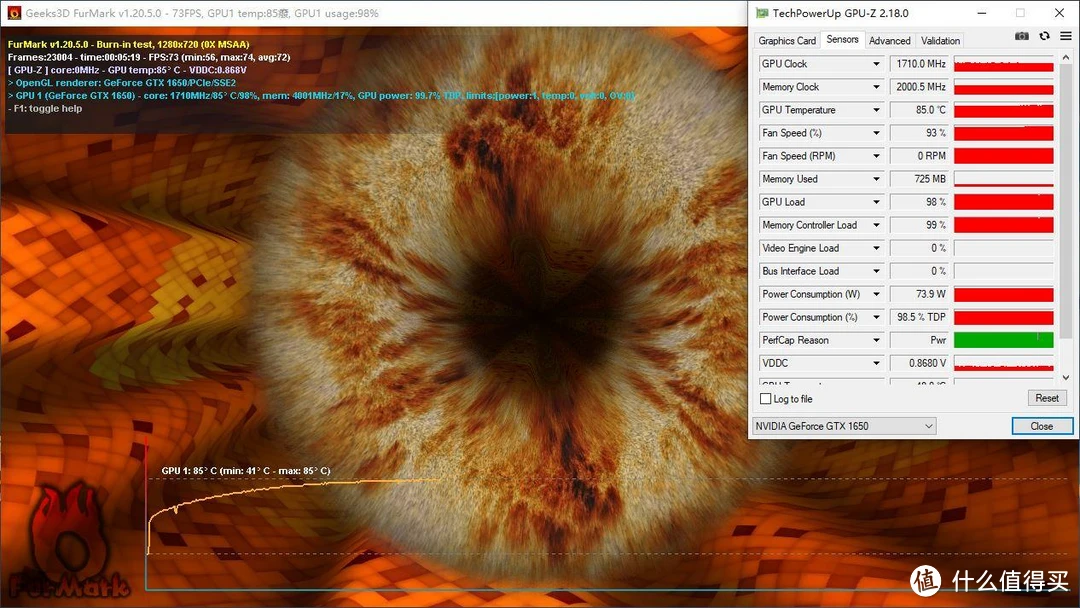The height and width of the screenshot is (608, 1080).
Task: Click the FurMark Frames and FPS stats line
Action: [x=149, y=57]
